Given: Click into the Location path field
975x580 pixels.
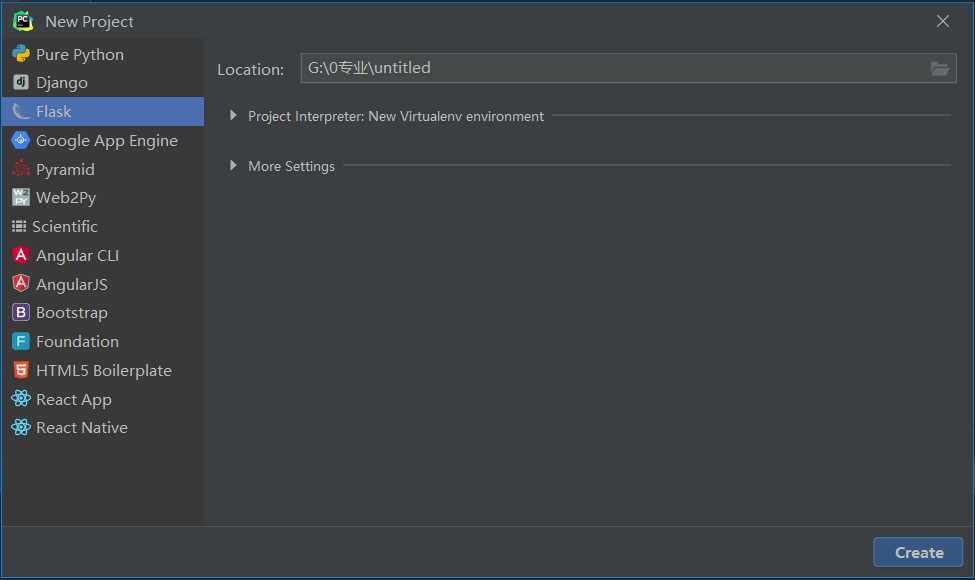Looking at the screenshot, I should point(628,68).
